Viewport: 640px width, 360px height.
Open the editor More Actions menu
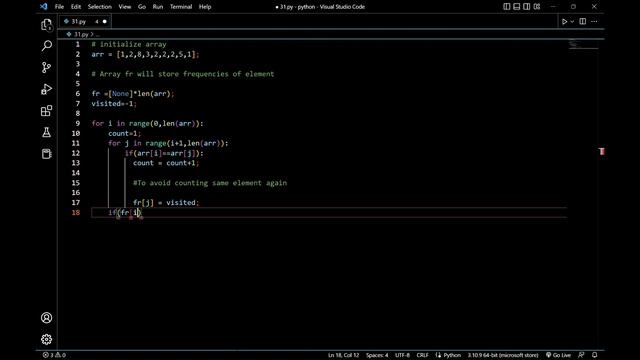click(594, 22)
